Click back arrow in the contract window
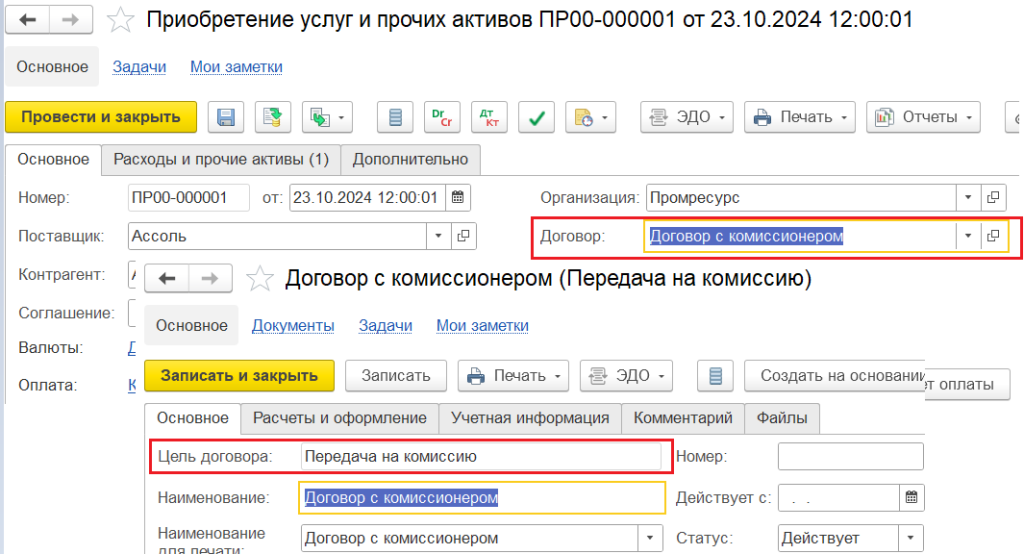The width and height of the screenshot is (1024, 554). pos(168,278)
